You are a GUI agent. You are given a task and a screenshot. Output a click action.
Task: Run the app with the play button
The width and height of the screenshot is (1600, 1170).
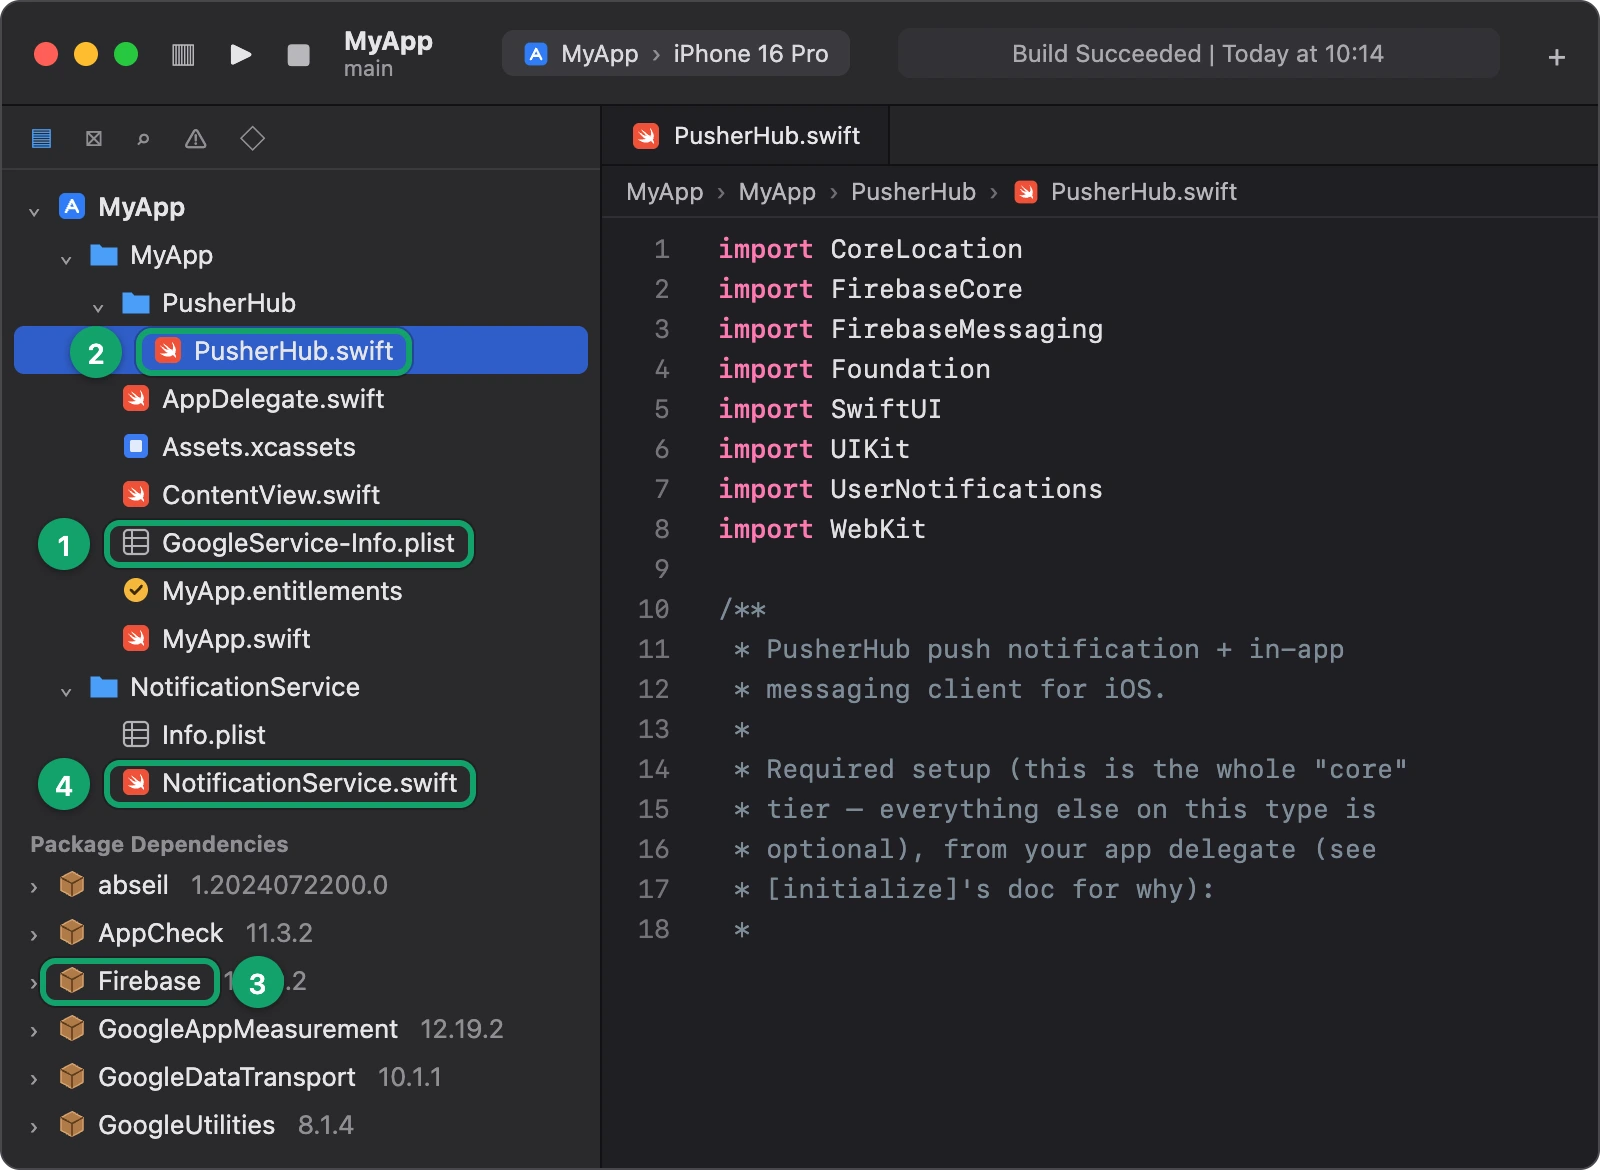240,55
